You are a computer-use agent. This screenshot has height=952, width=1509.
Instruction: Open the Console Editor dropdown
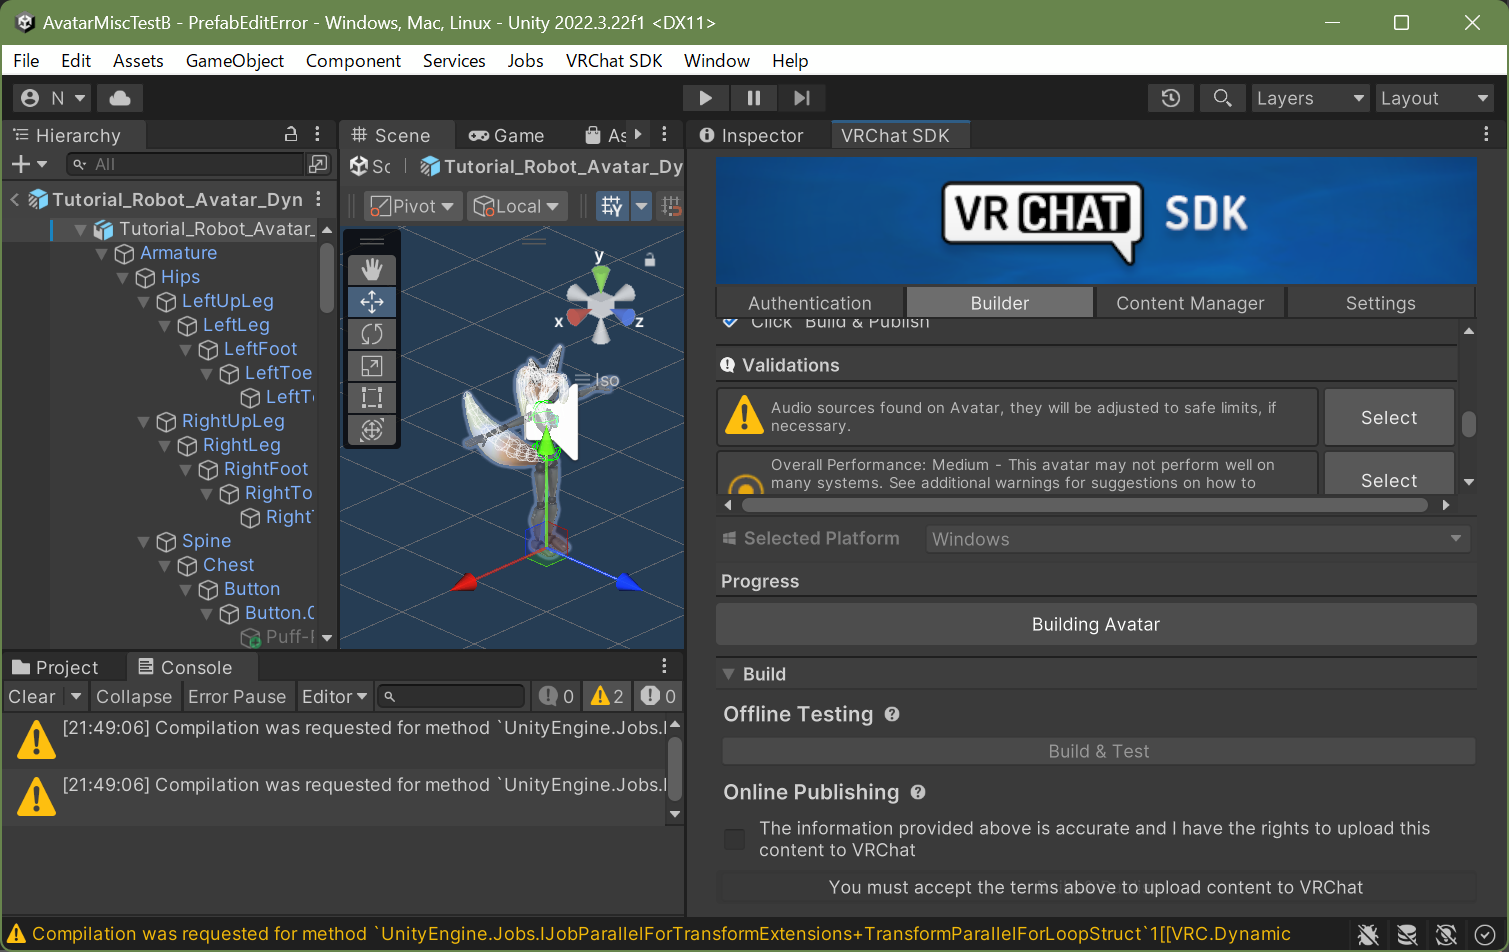click(335, 696)
